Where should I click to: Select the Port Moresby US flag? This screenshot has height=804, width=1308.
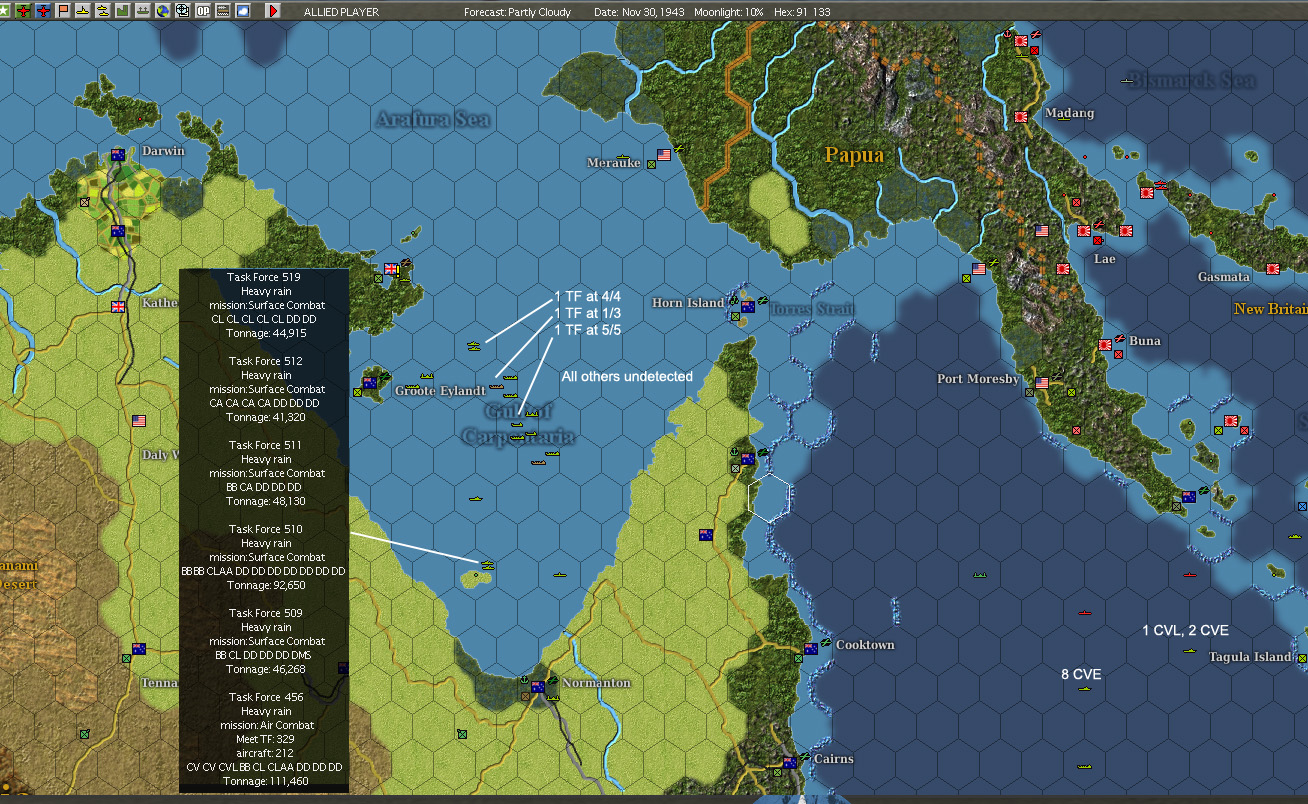point(1042,383)
